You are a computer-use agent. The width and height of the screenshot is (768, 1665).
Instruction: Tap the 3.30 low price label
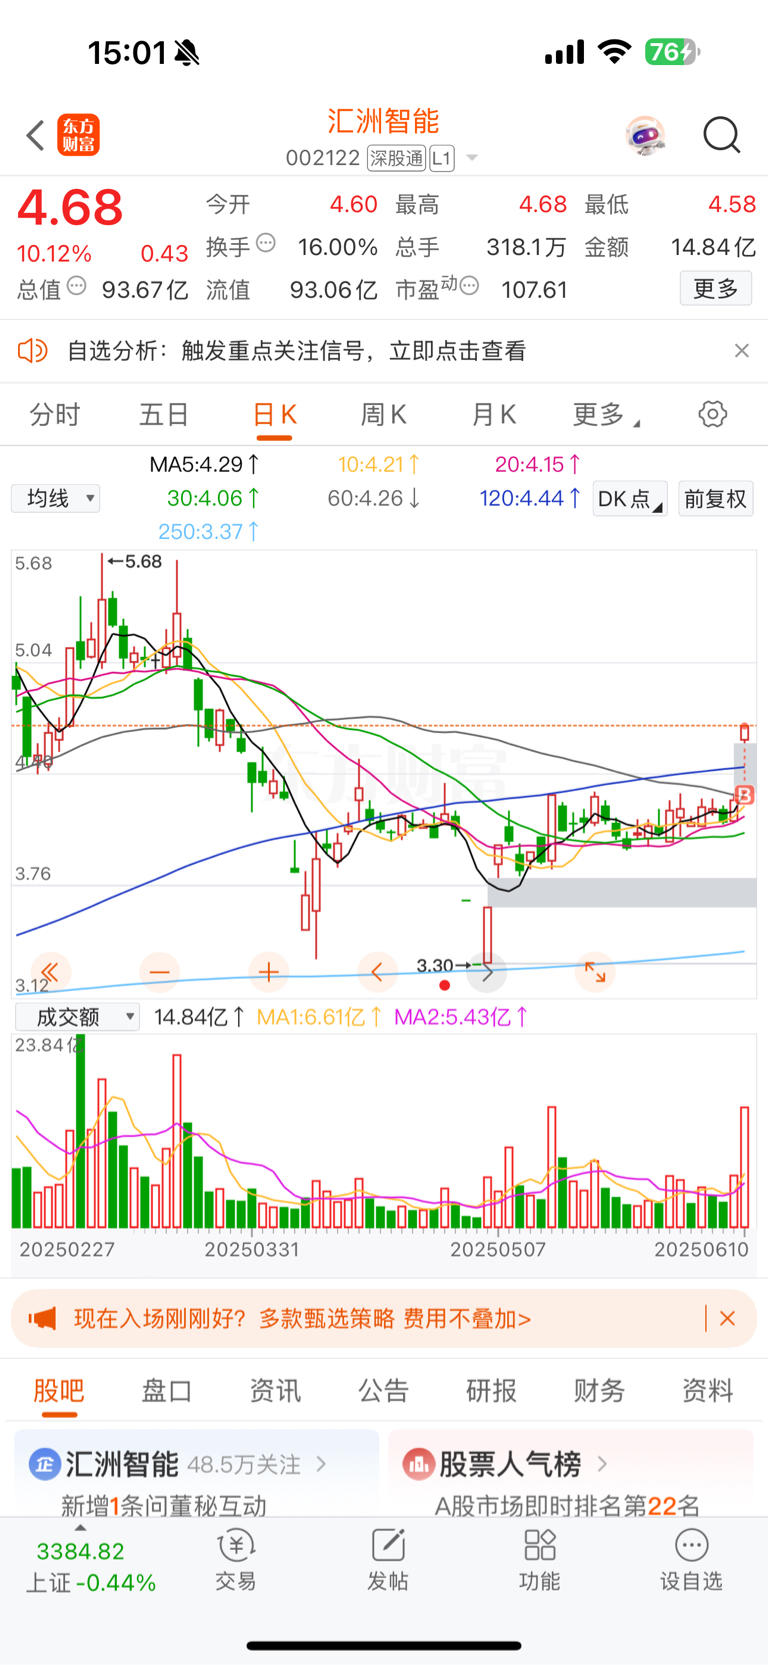(x=443, y=965)
